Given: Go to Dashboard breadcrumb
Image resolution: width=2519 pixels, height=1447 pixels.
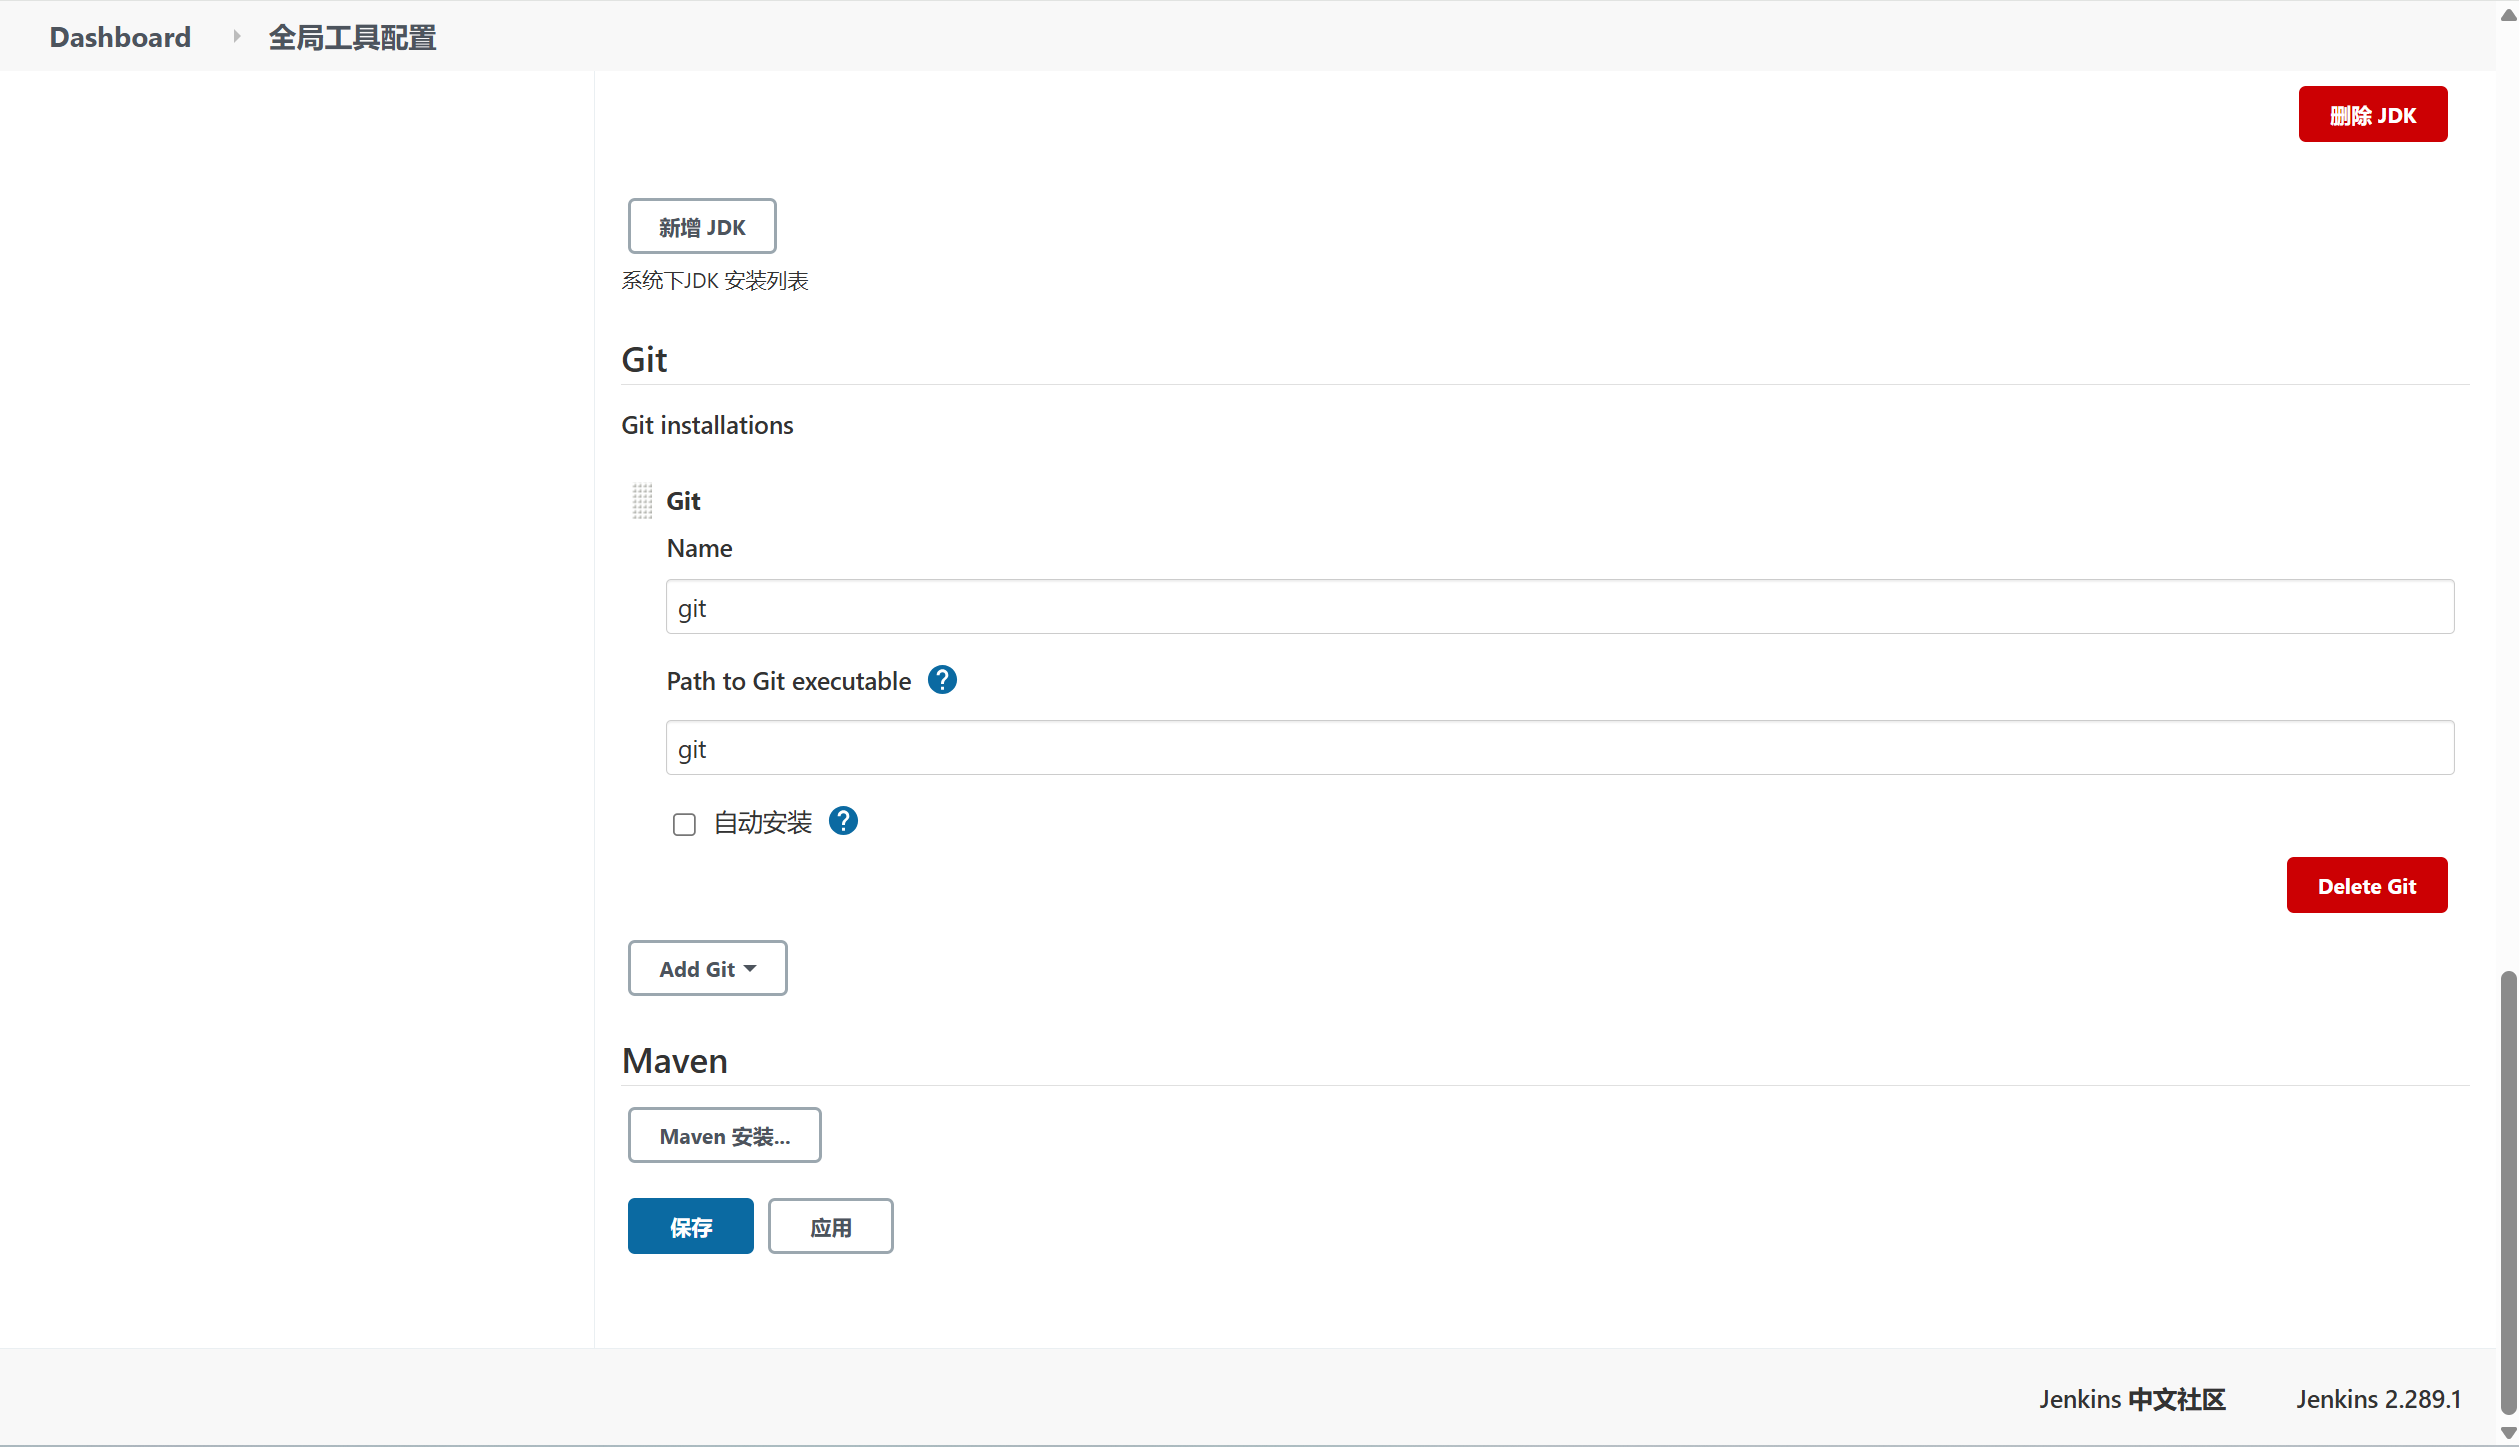Looking at the screenshot, I should [x=120, y=37].
